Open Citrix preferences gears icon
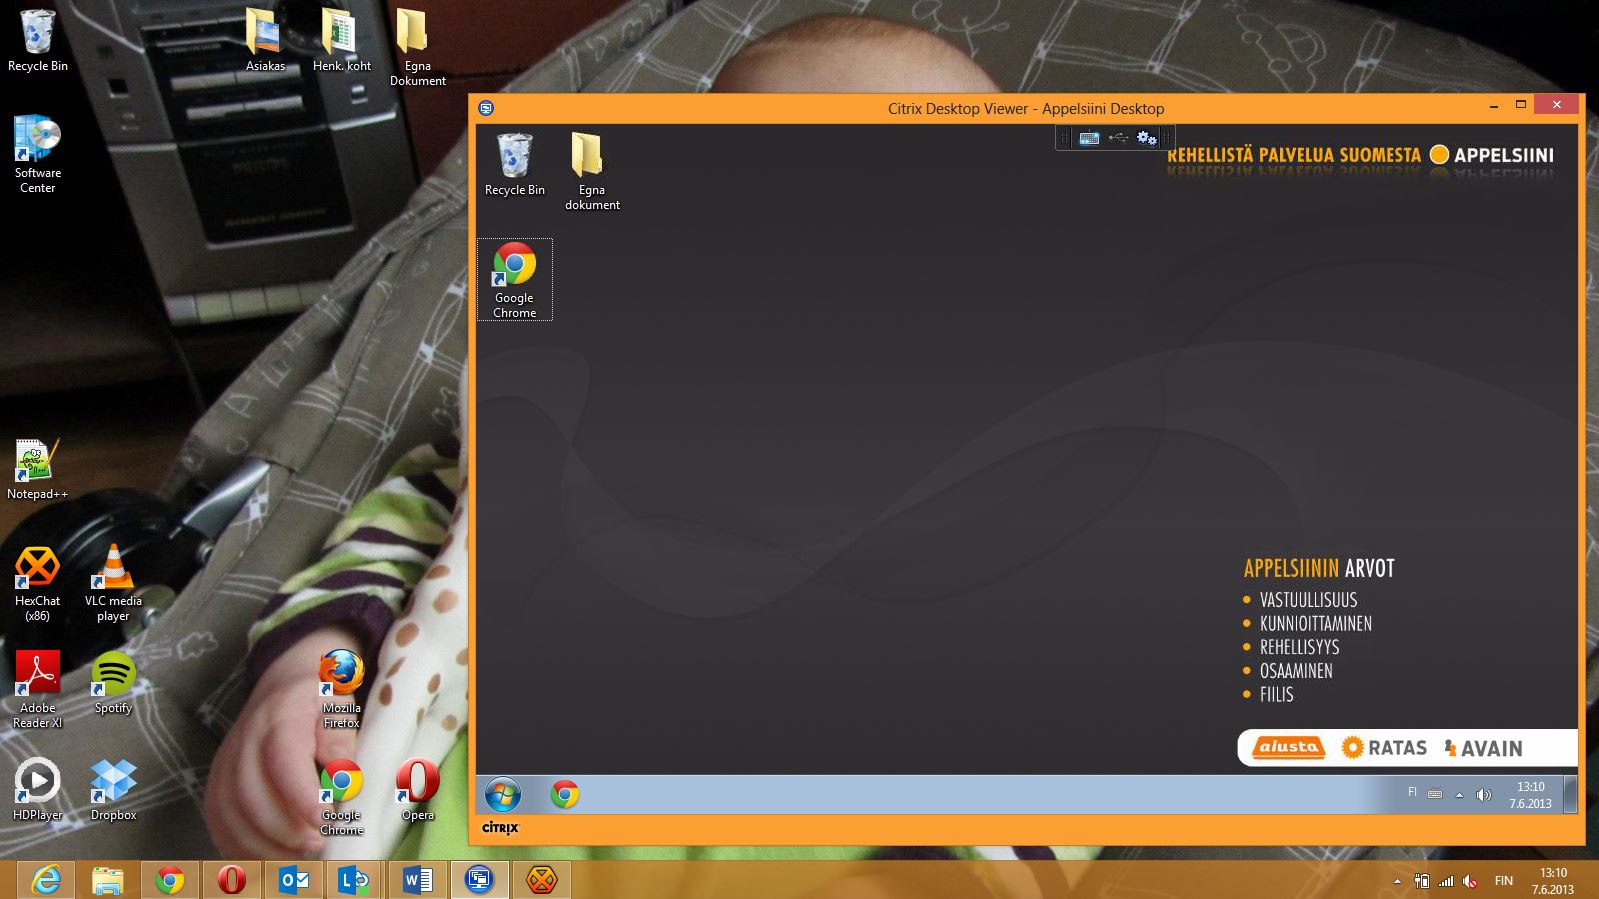Viewport: 1599px width, 899px height. tap(1146, 138)
